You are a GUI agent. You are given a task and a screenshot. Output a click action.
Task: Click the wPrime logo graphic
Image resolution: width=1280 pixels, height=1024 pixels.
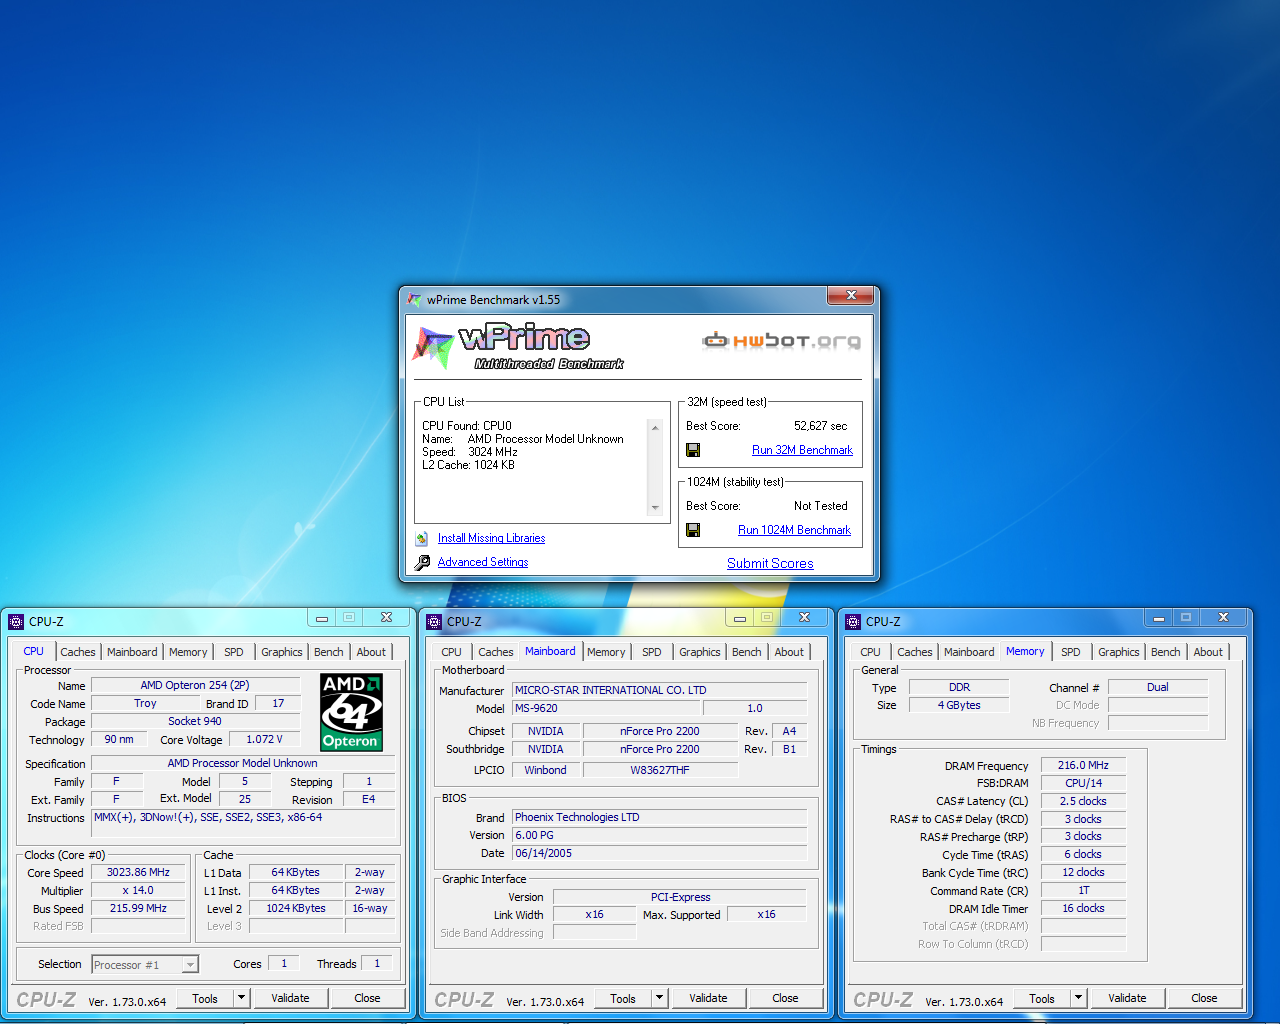point(518,346)
